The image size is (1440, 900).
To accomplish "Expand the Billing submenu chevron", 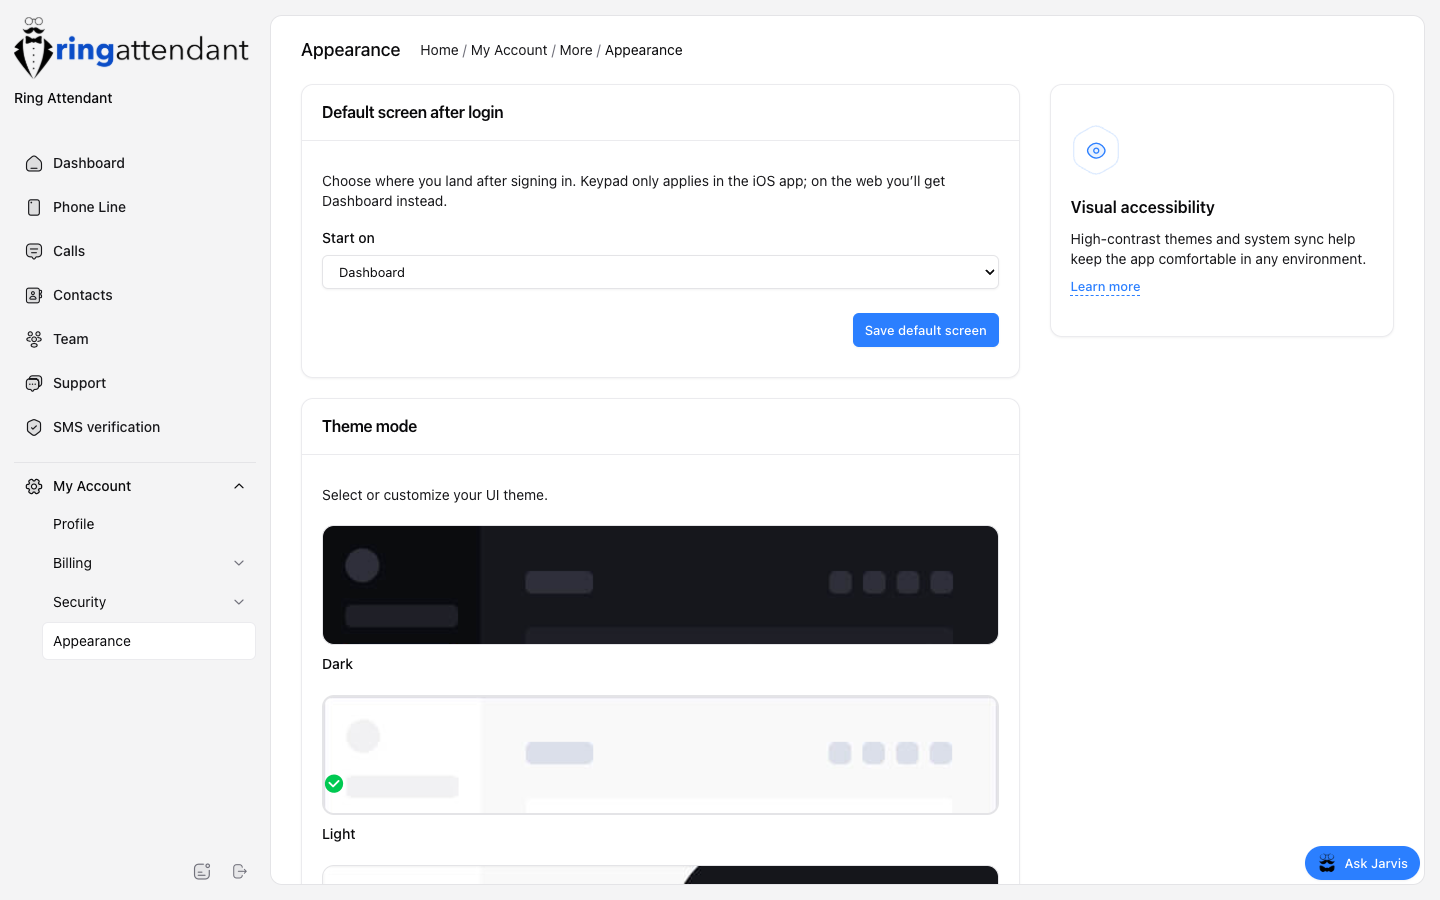I will click(x=239, y=563).
